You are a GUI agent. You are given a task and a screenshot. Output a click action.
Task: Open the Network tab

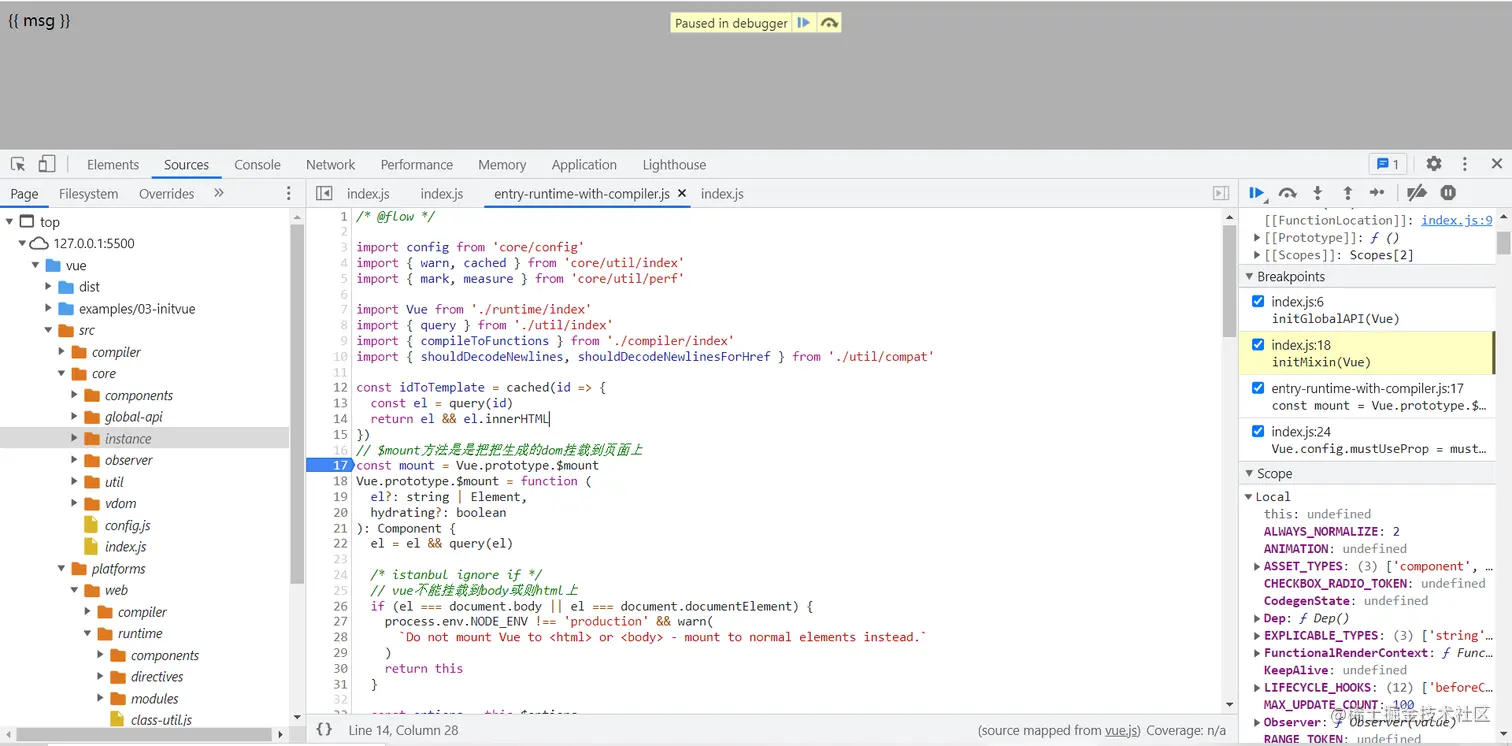(330, 165)
